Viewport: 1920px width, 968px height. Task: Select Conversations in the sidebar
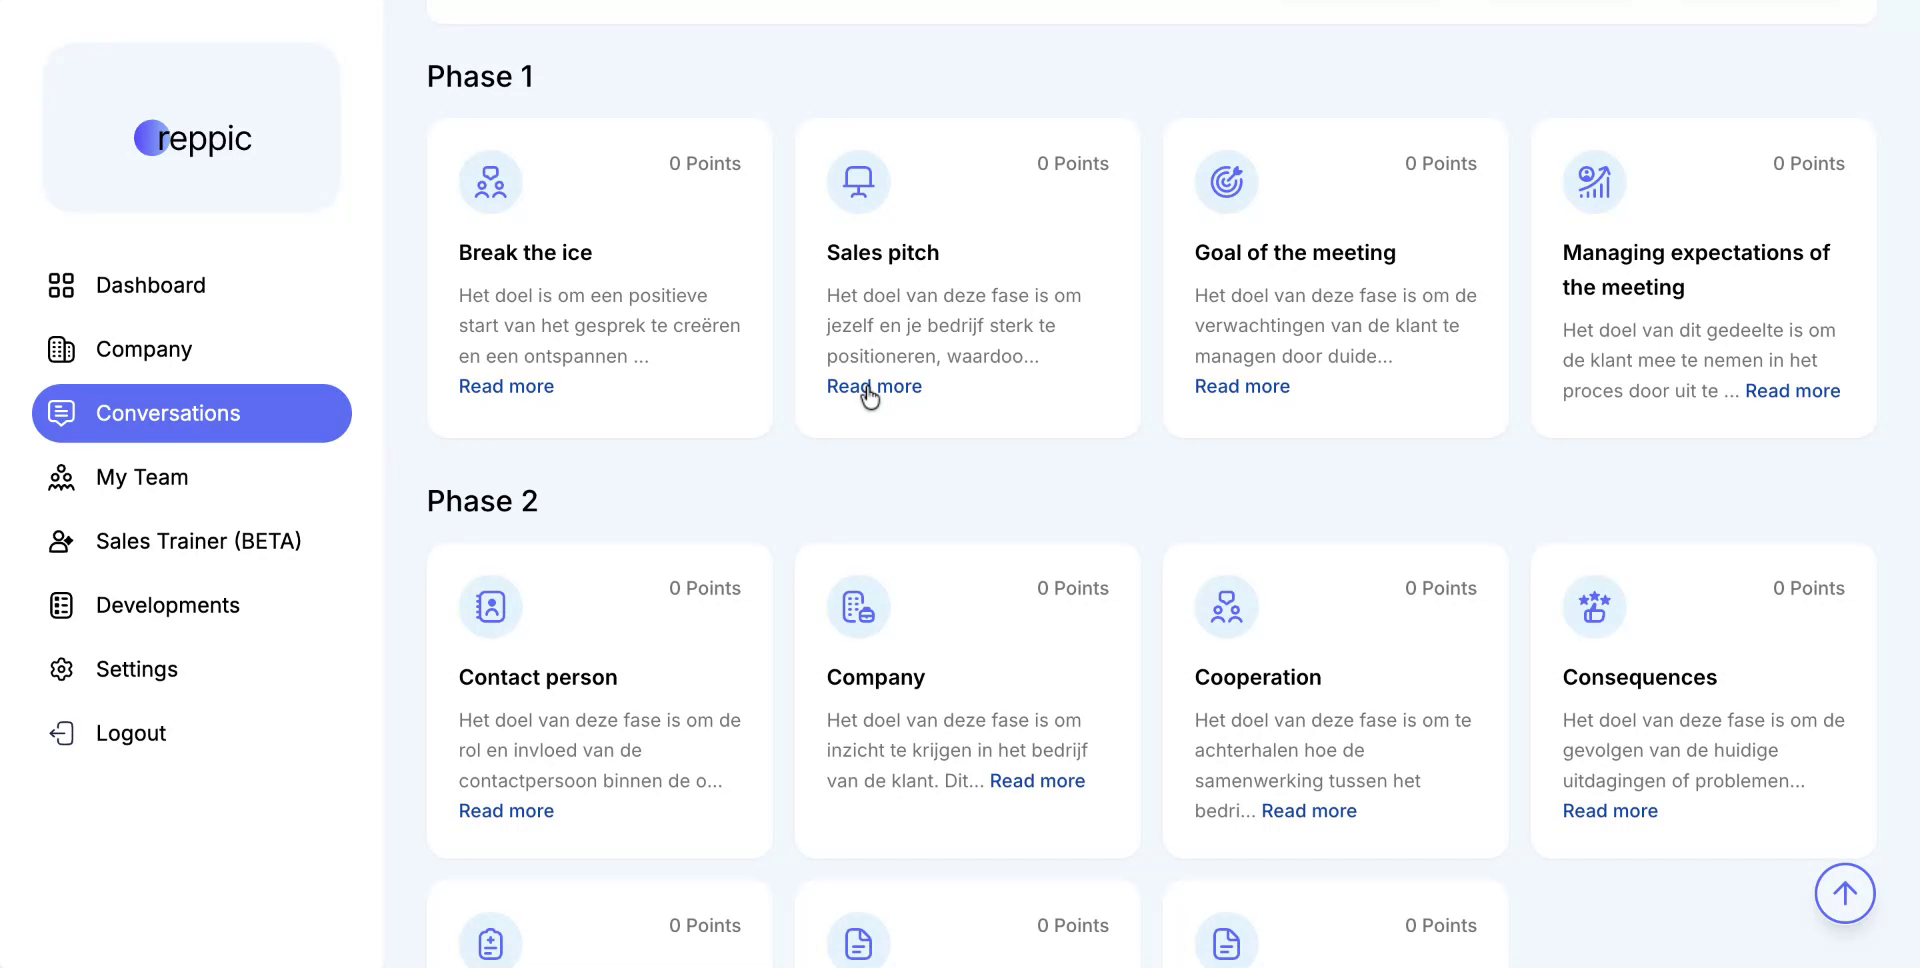(x=168, y=413)
